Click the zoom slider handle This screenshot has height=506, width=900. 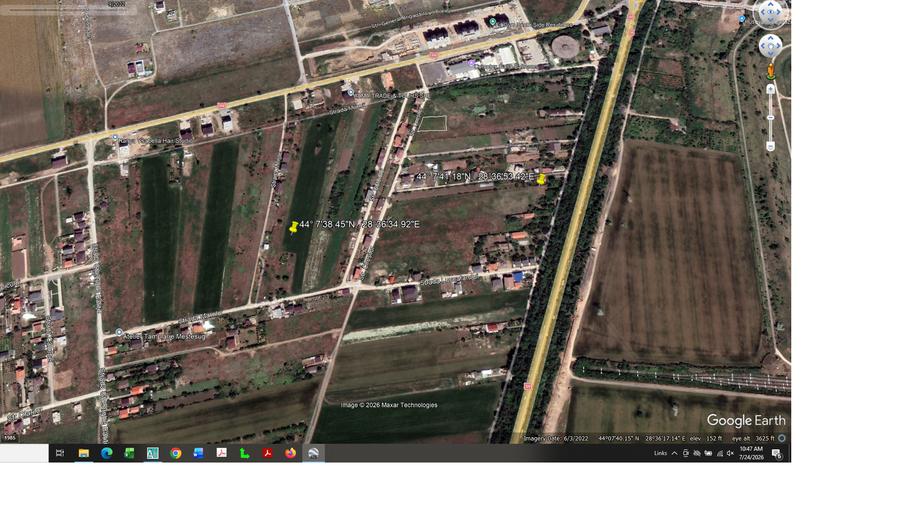pyautogui.click(x=771, y=118)
